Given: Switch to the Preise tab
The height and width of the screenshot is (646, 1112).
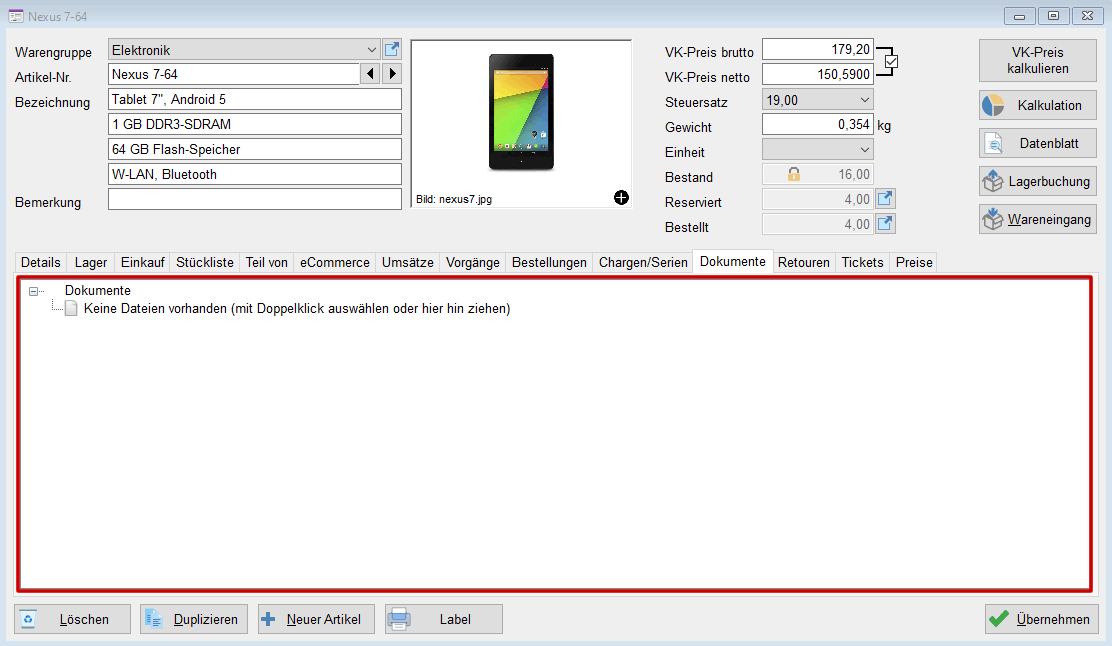Looking at the screenshot, I should click(x=914, y=262).
